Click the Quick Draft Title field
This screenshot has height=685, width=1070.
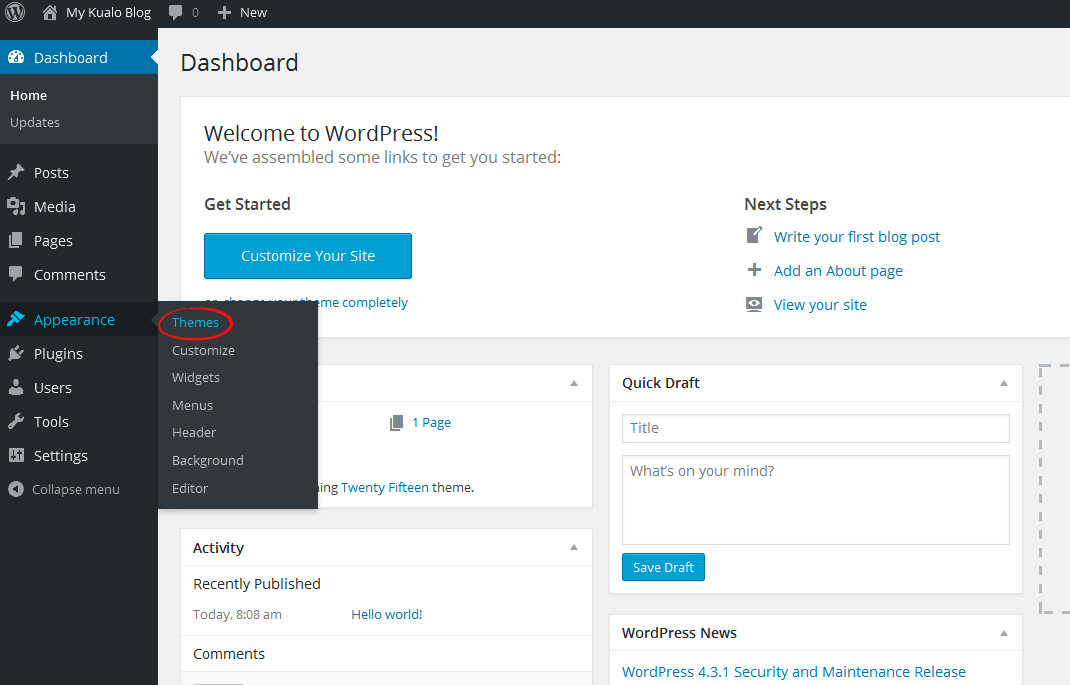[815, 428]
